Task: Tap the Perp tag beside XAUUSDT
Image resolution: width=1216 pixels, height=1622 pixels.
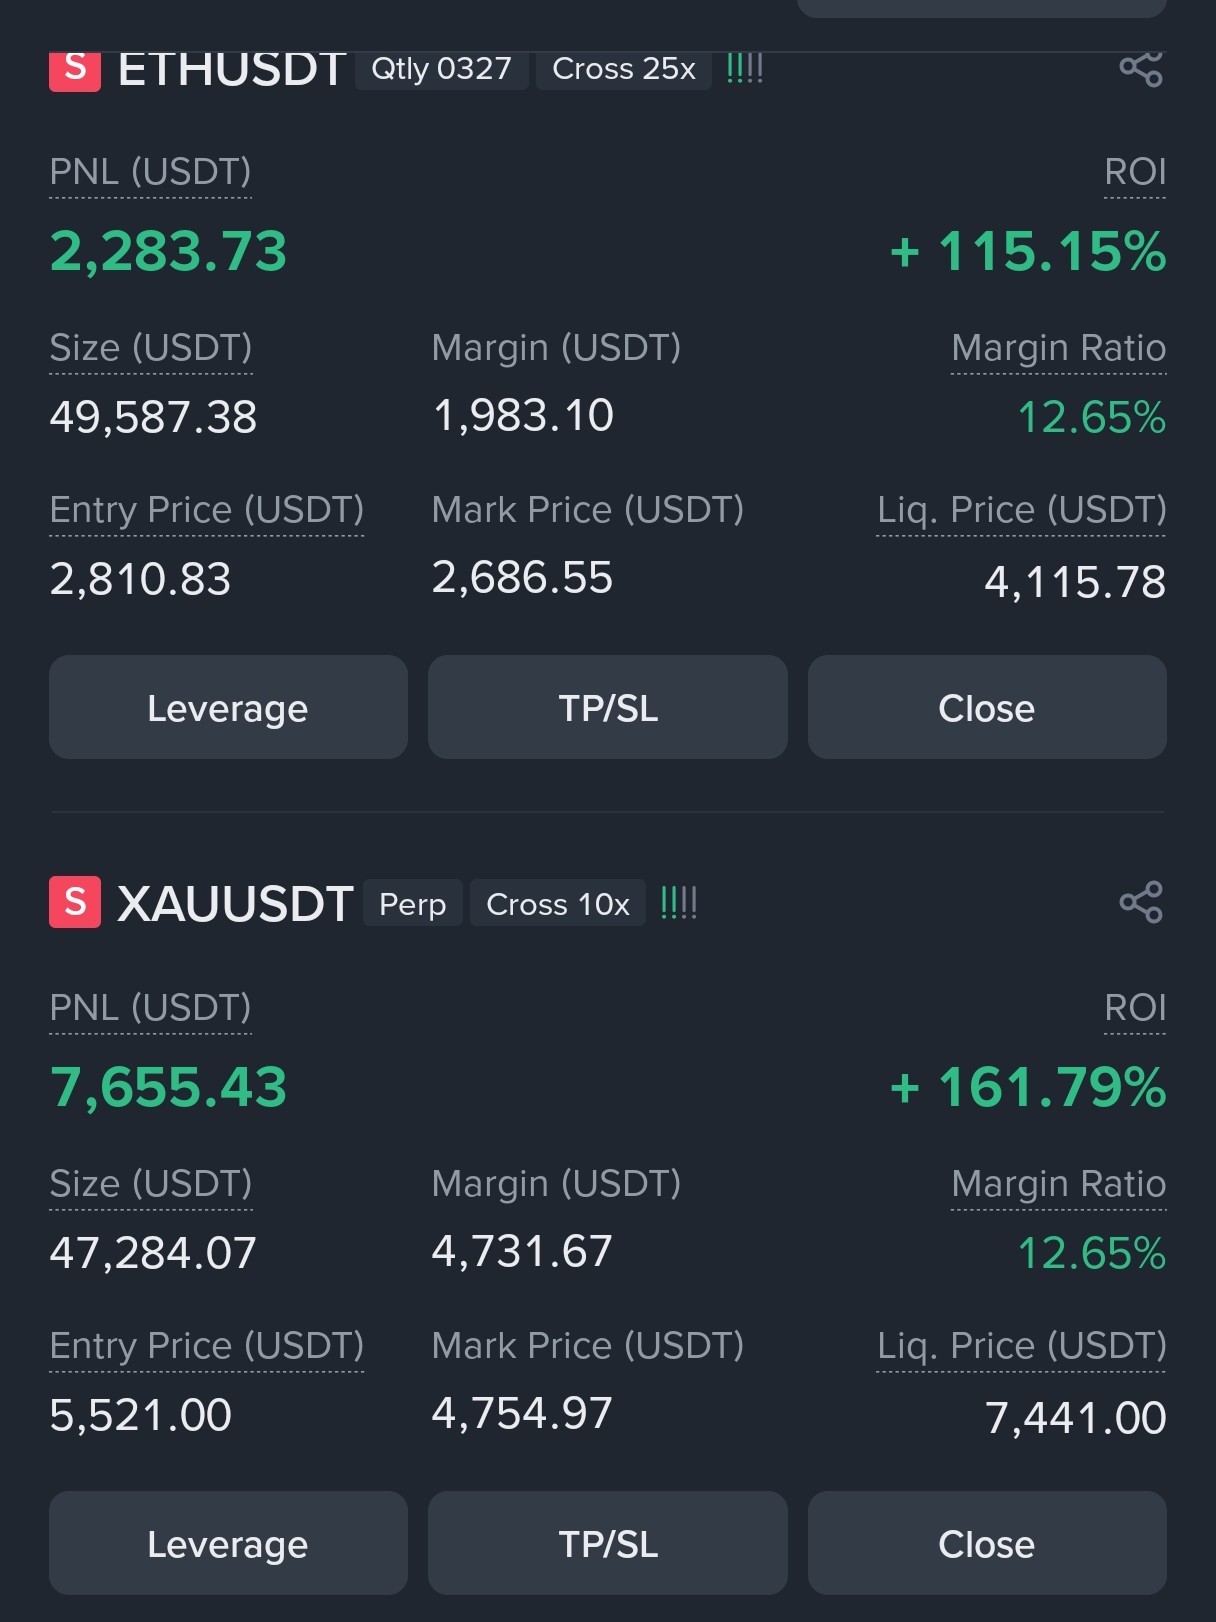Action: click(412, 903)
